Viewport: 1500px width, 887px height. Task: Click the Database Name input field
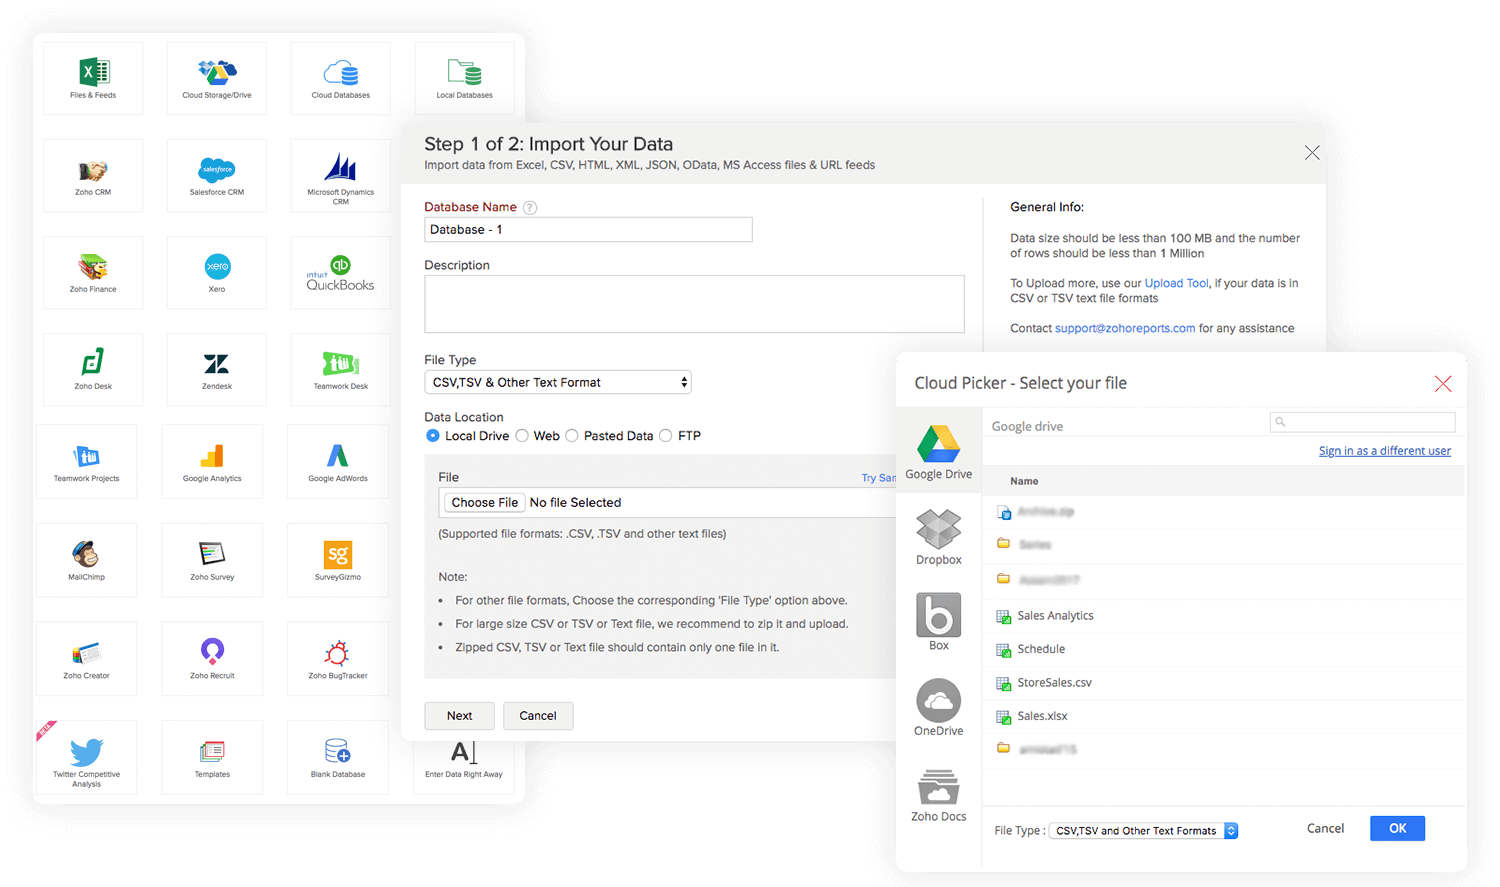click(588, 230)
